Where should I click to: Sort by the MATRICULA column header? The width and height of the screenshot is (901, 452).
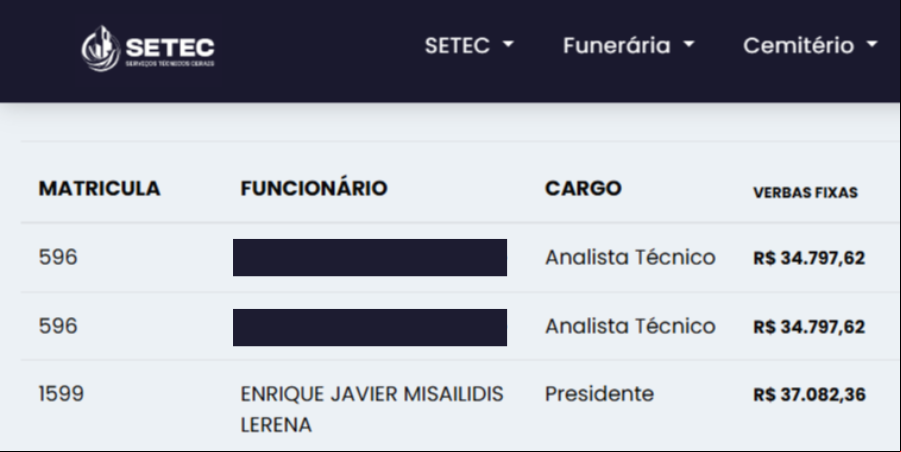(x=99, y=188)
